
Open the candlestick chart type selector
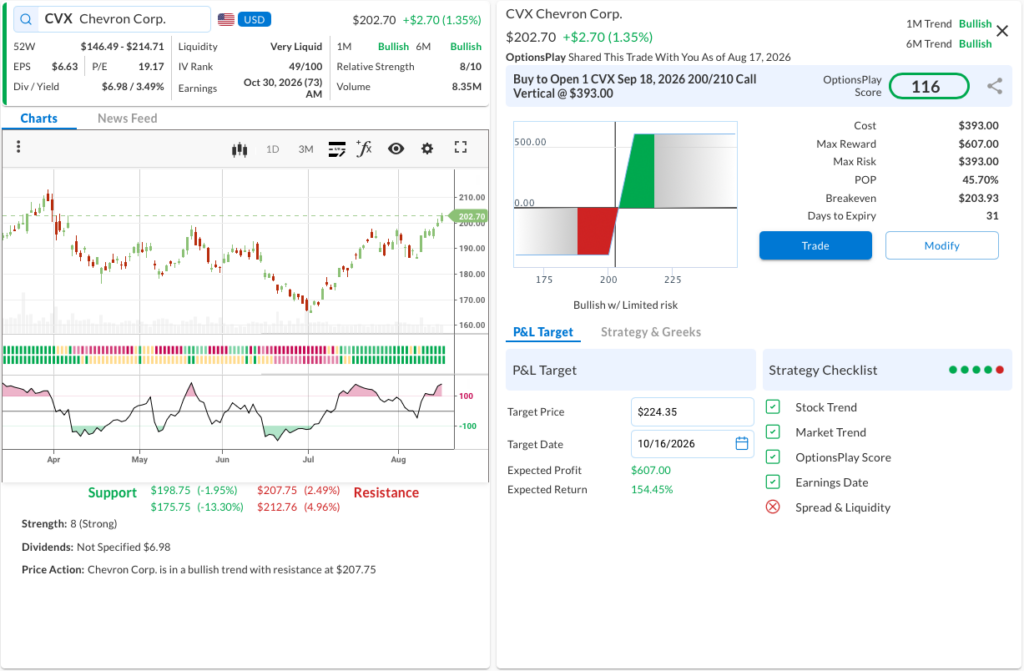240,150
